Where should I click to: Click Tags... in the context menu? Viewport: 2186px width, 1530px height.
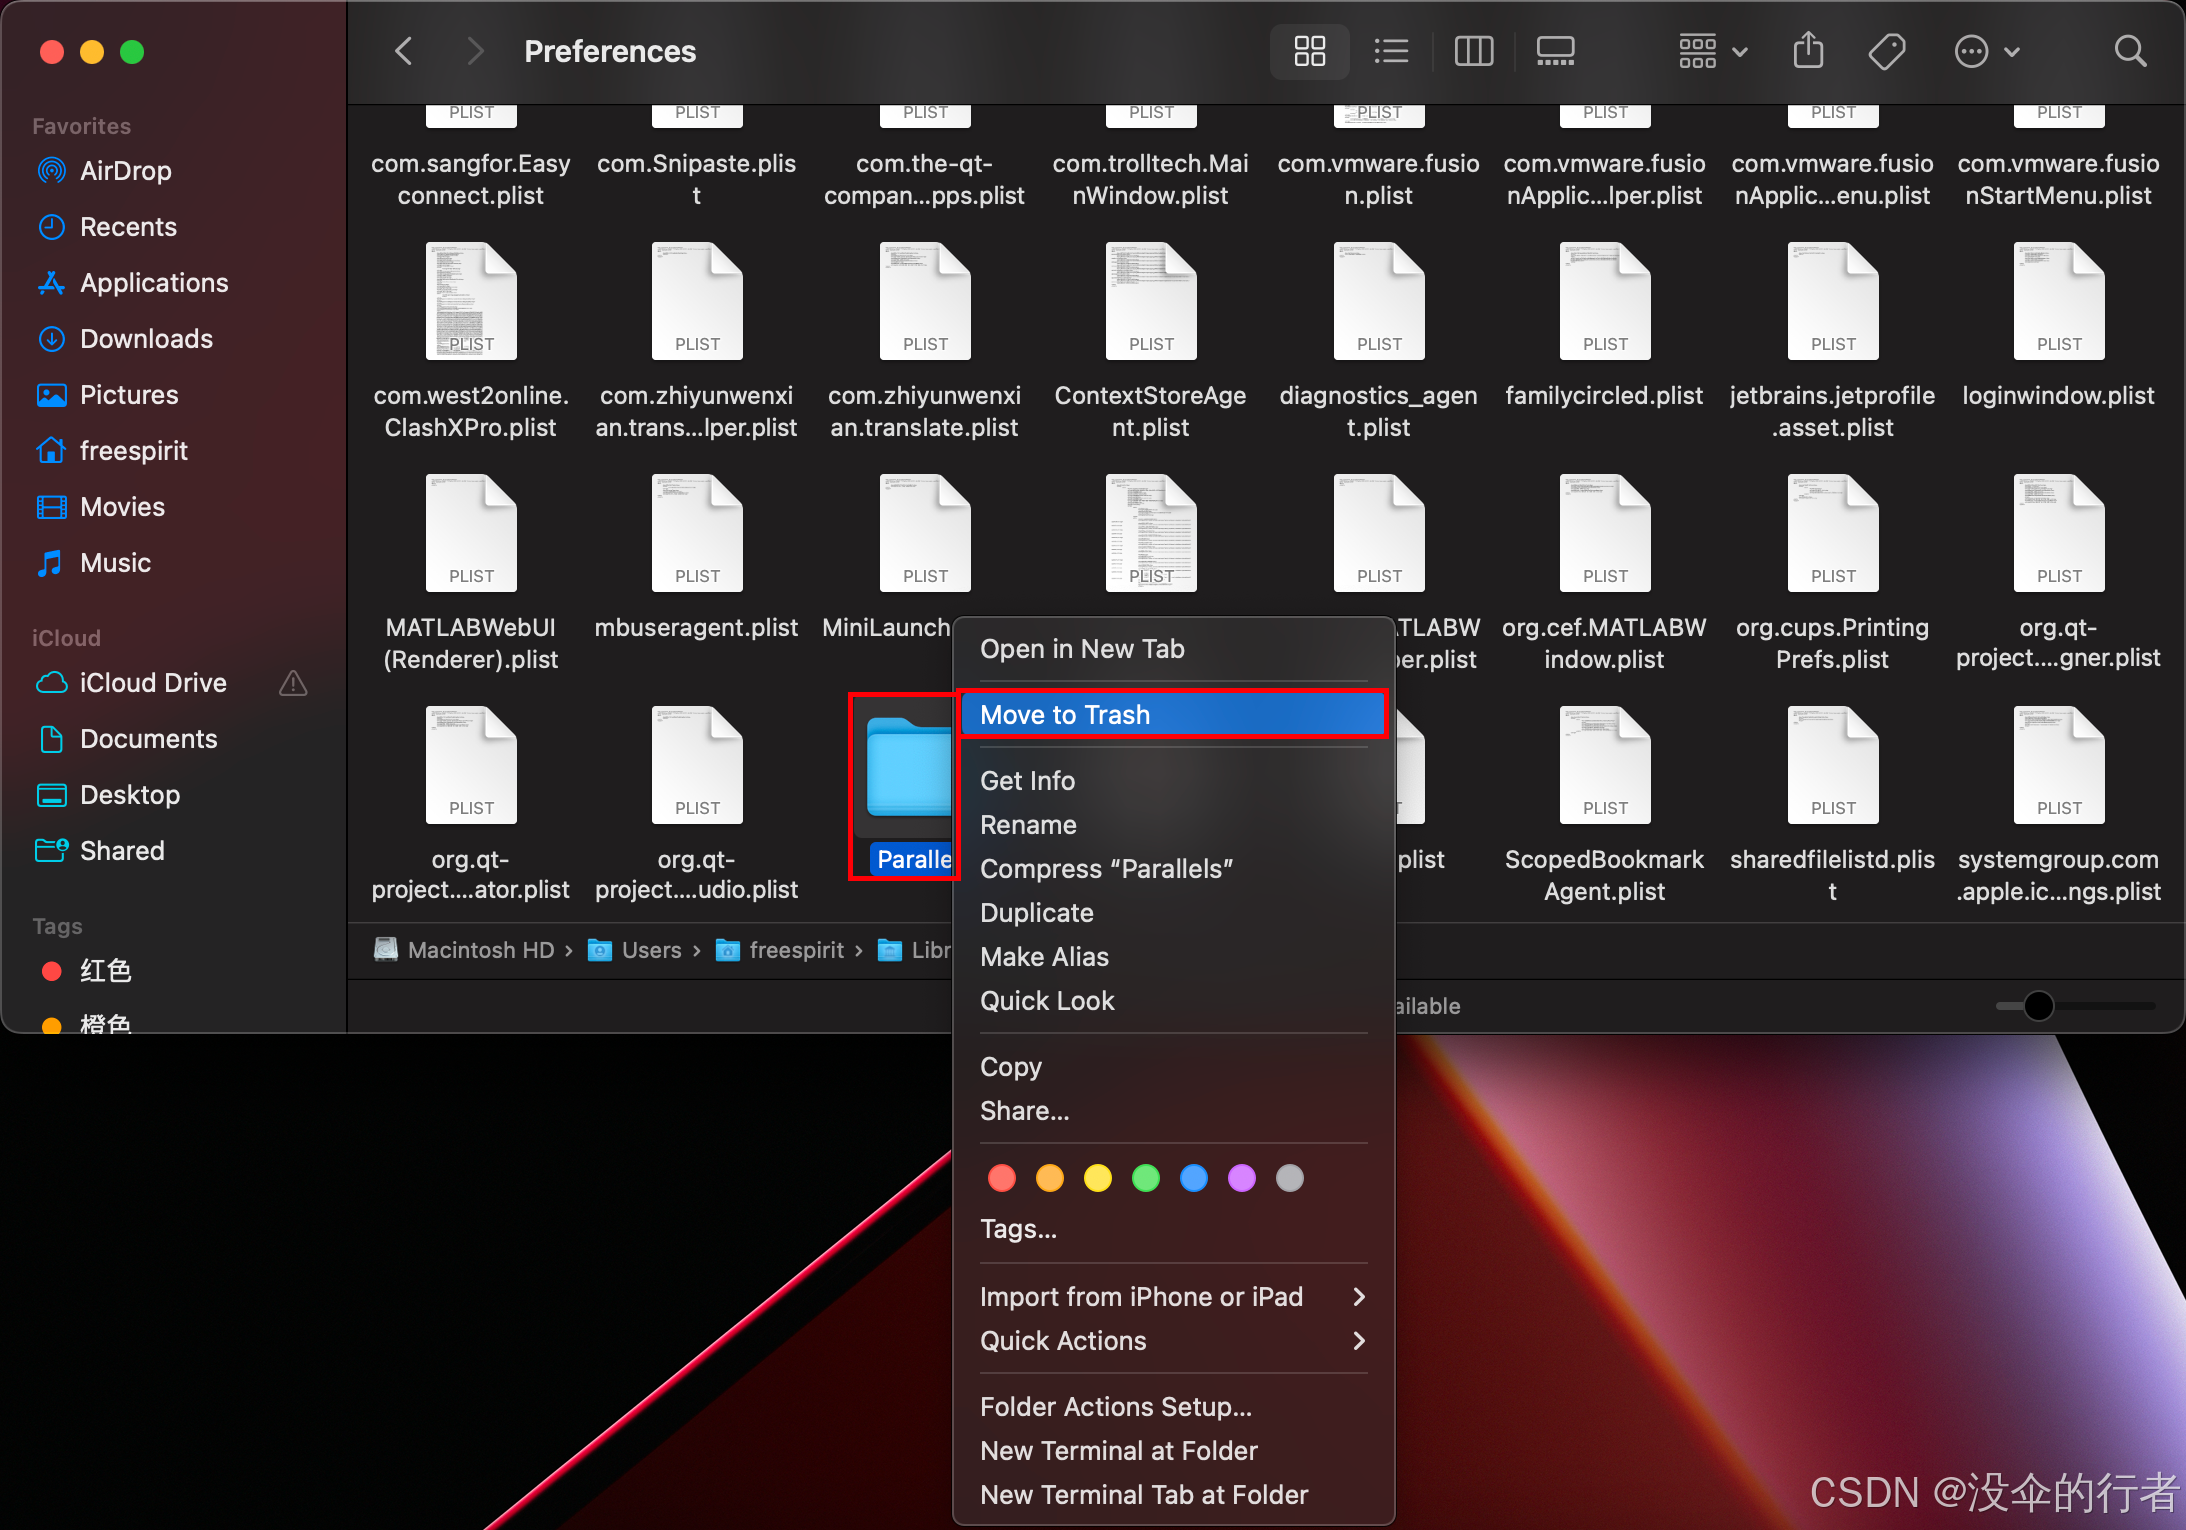coord(1018,1229)
